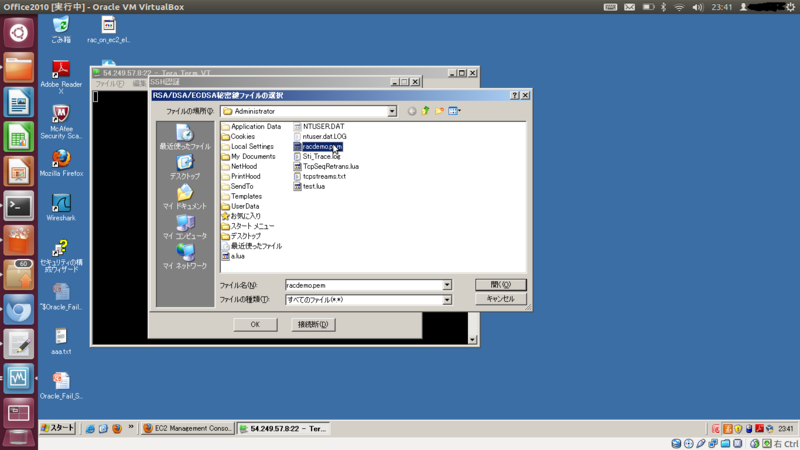Launch McAfee Security Scan shortcut
The width and height of the screenshot is (800, 450).
(61, 122)
